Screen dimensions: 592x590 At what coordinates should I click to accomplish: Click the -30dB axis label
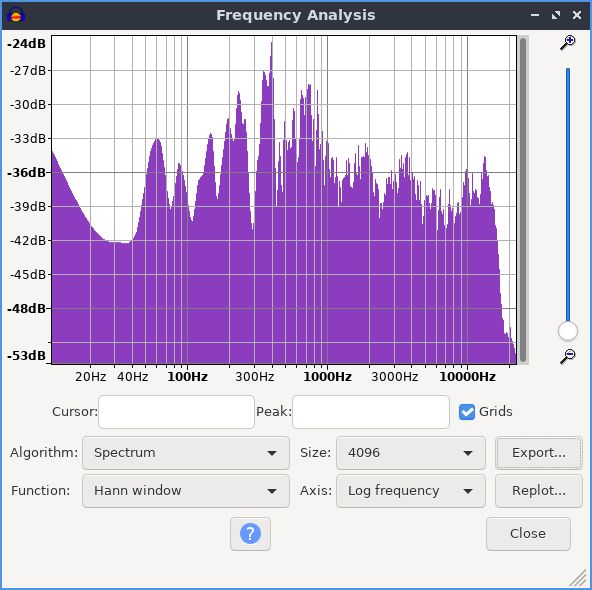(x=28, y=105)
